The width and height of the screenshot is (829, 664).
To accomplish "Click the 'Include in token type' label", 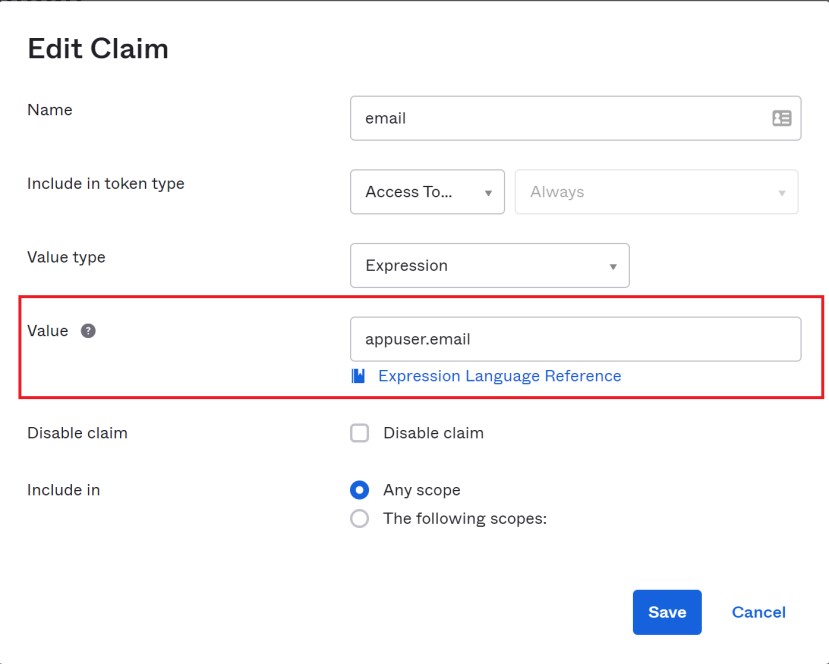I will point(105,183).
